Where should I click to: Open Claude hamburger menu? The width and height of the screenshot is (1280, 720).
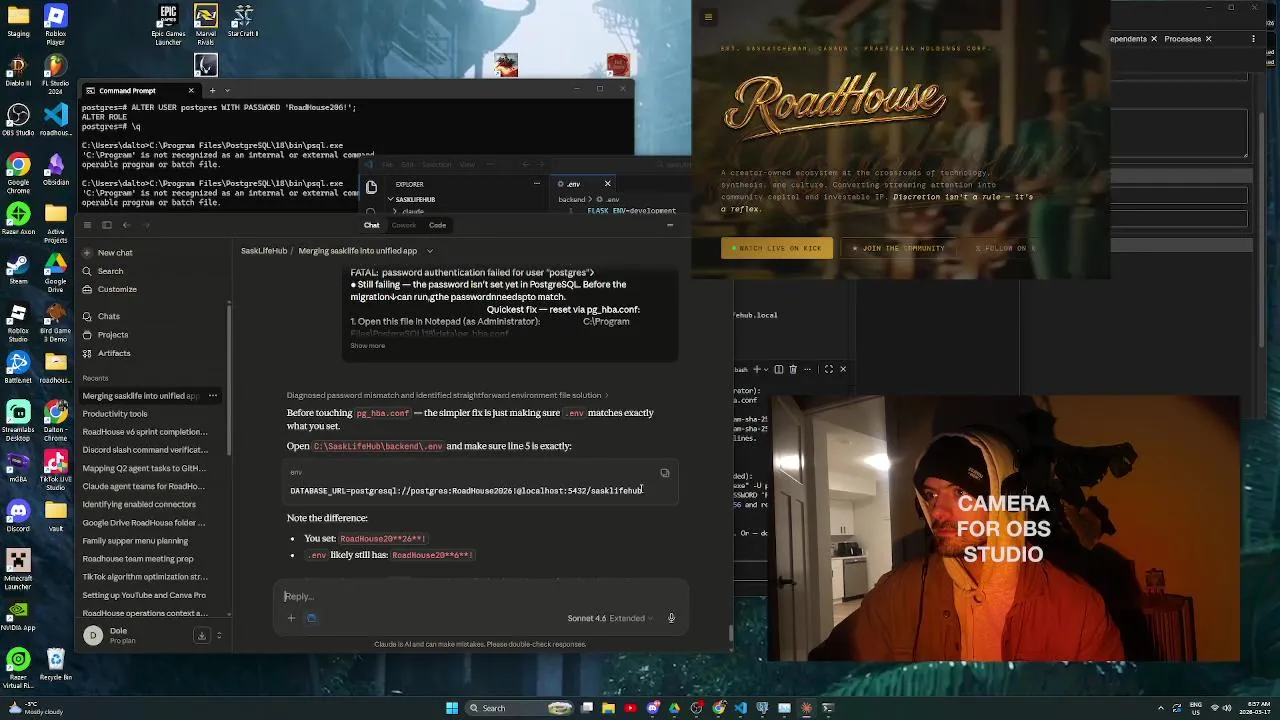(x=87, y=225)
